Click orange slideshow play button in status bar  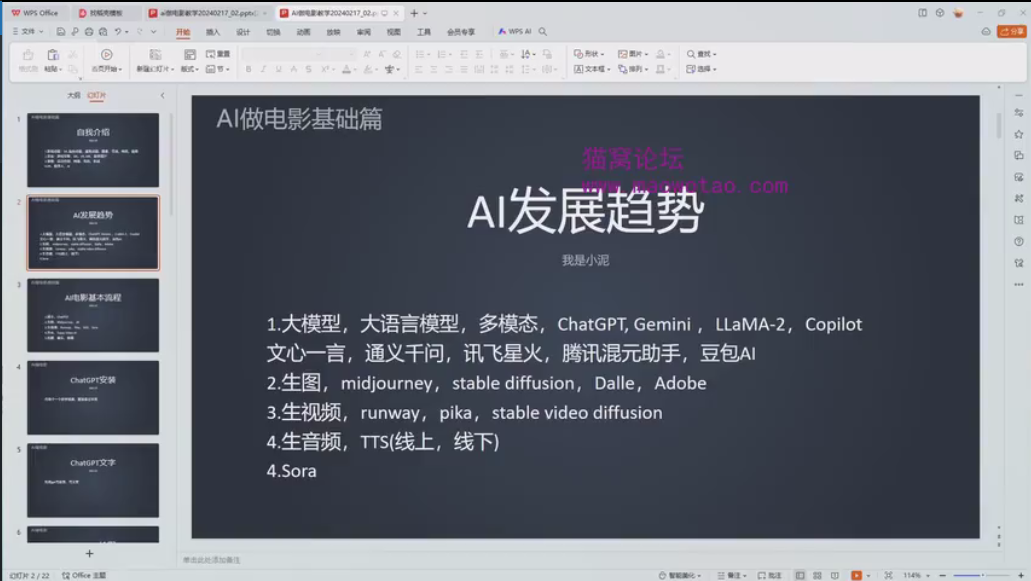point(856,575)
